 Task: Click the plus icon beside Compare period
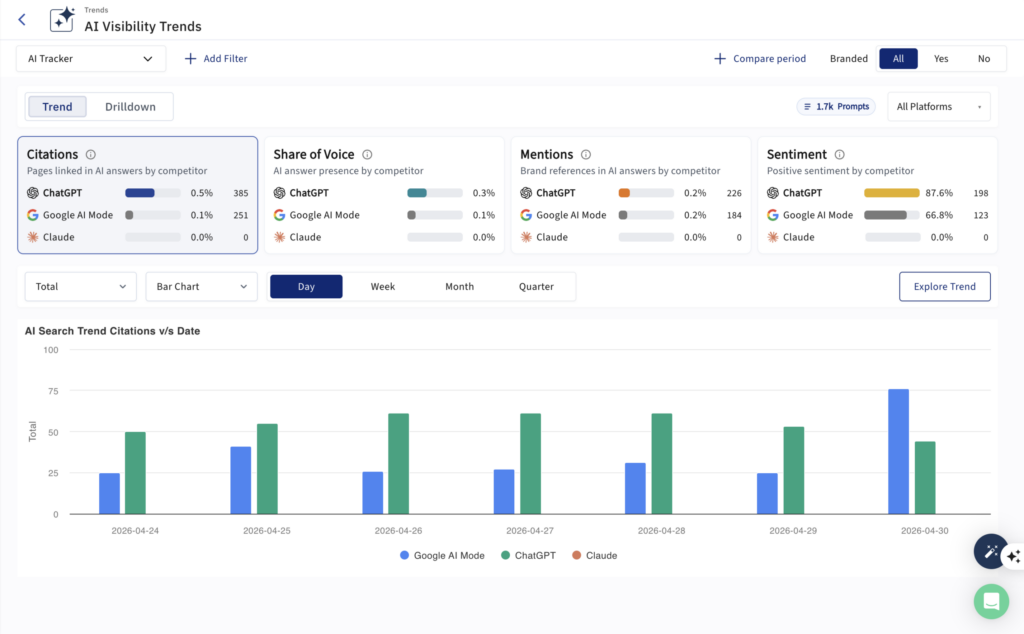720,59
